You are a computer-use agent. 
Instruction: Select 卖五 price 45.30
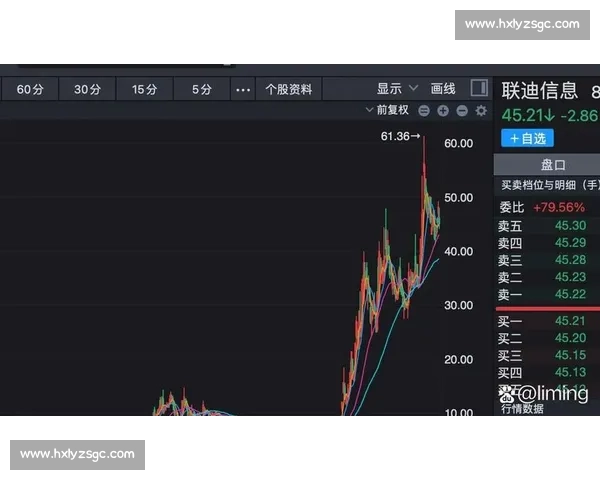570,225
